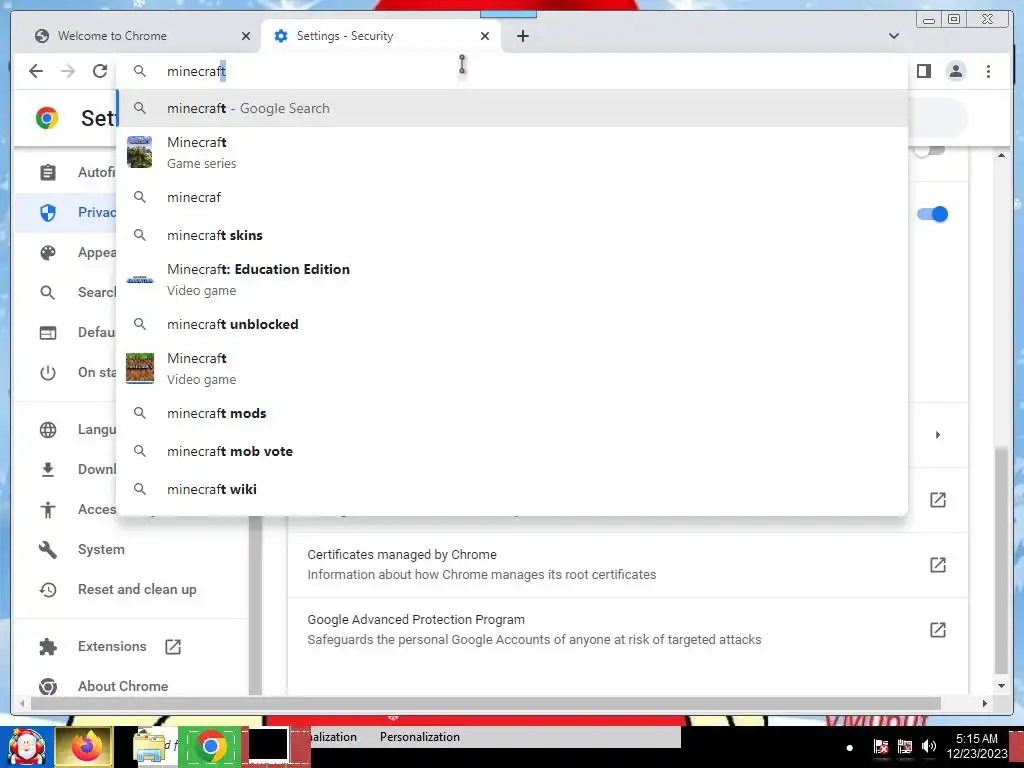
Task: Click vertical scrollbar up arrow
Action: pos(1001,155)
